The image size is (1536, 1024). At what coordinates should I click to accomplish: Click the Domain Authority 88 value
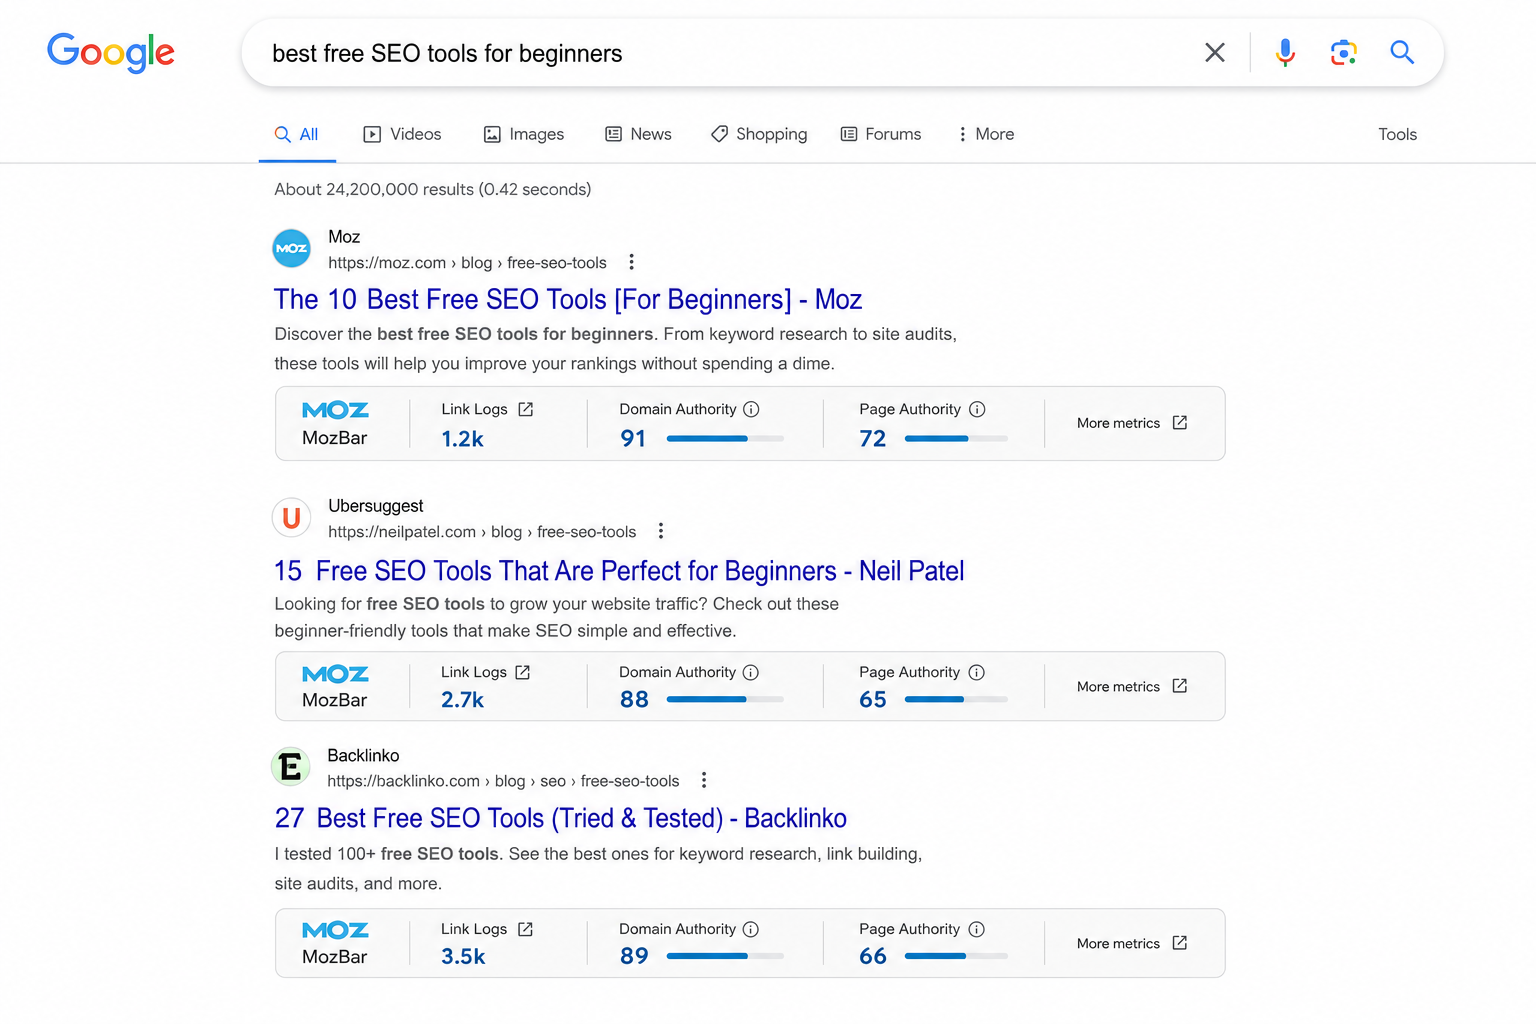coord(634,699)
